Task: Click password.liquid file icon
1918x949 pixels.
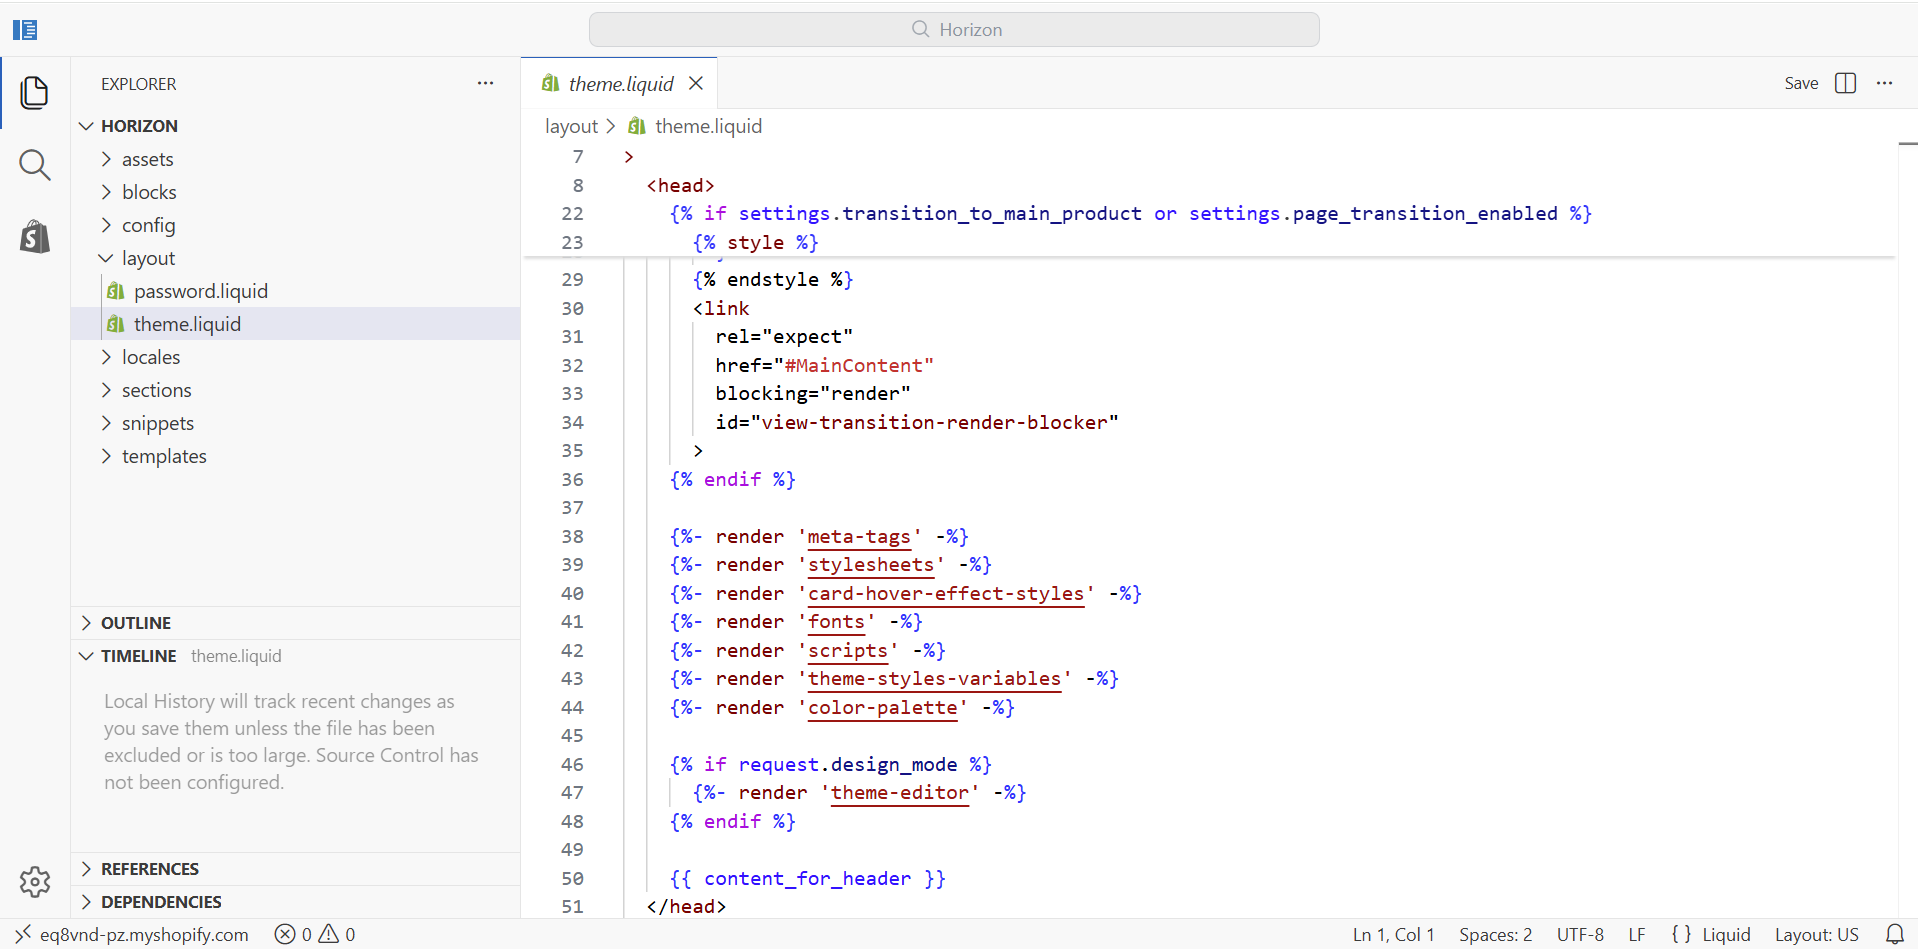Action: point(116,291)
